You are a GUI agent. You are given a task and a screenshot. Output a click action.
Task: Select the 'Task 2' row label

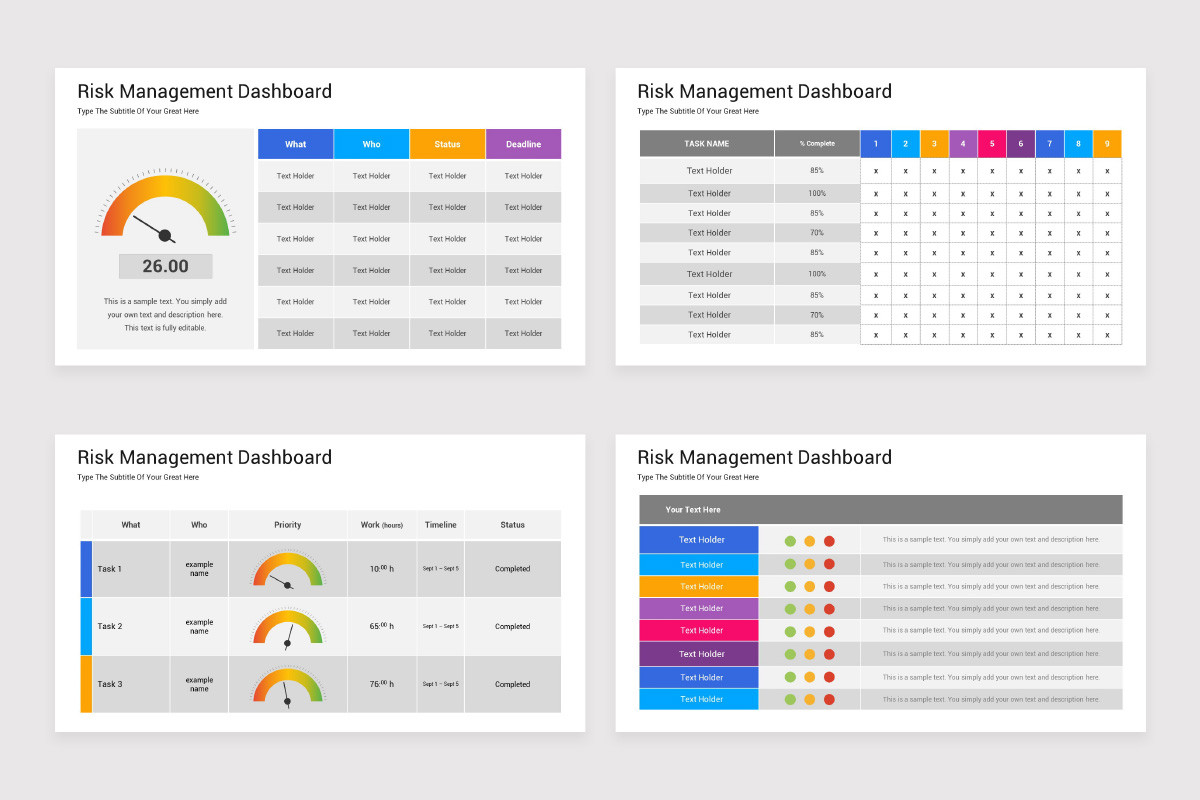(110, 627)
